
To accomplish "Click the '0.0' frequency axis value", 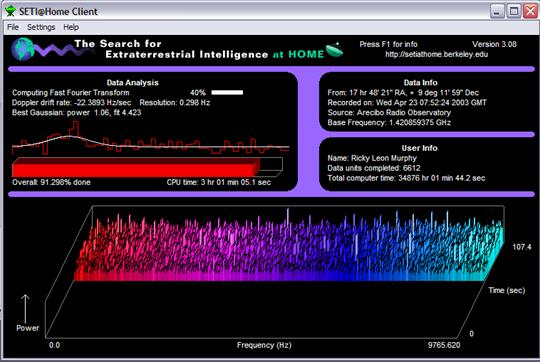I will click(x=54, y=345).
